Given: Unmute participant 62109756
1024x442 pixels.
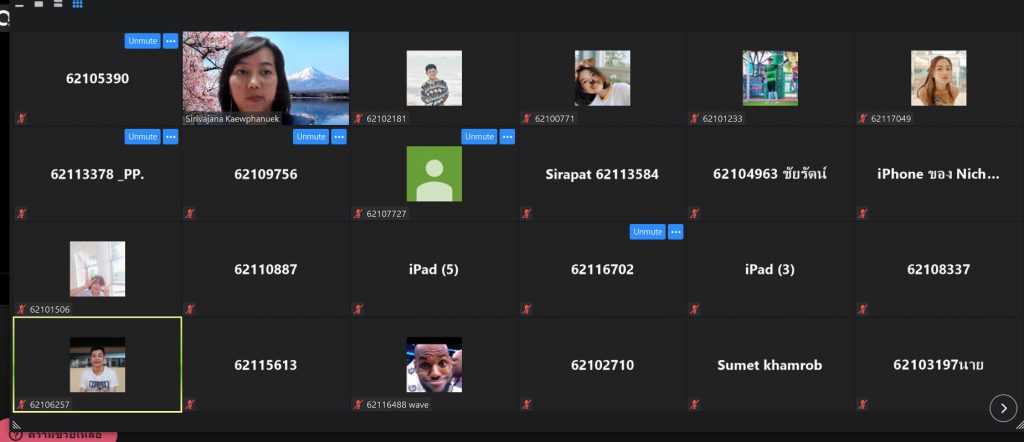Looking at the screenshot, I should 310,136.
